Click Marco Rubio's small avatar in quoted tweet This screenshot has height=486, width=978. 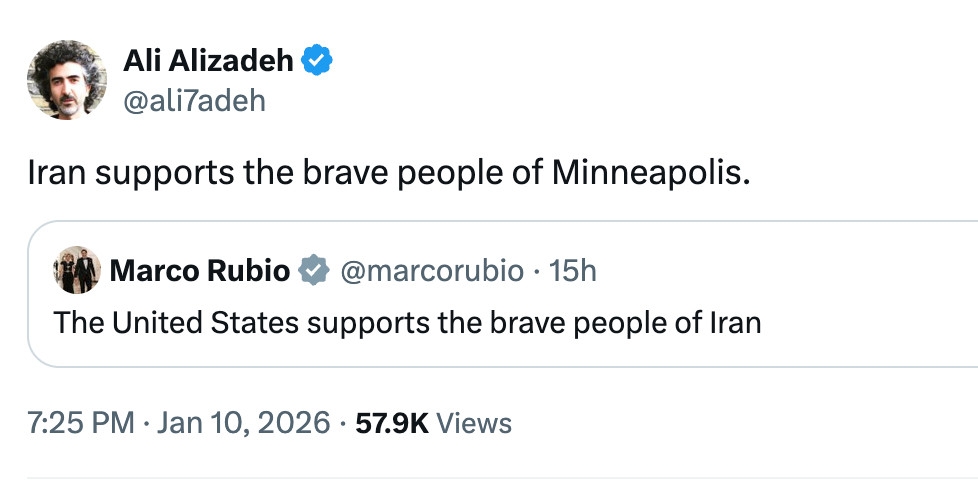[x=76, y=270]
